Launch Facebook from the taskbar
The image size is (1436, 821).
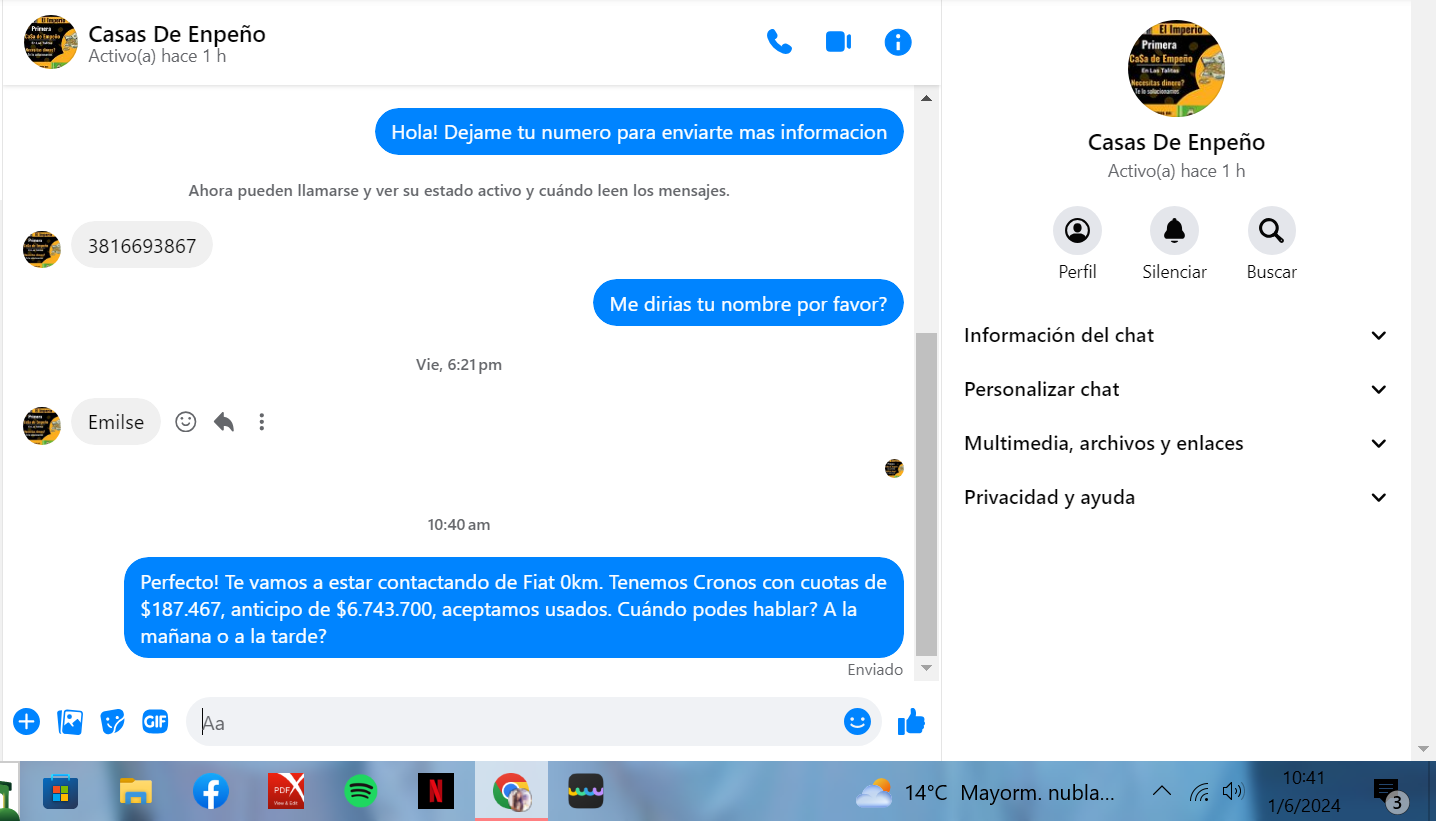(x=211, y=792)
